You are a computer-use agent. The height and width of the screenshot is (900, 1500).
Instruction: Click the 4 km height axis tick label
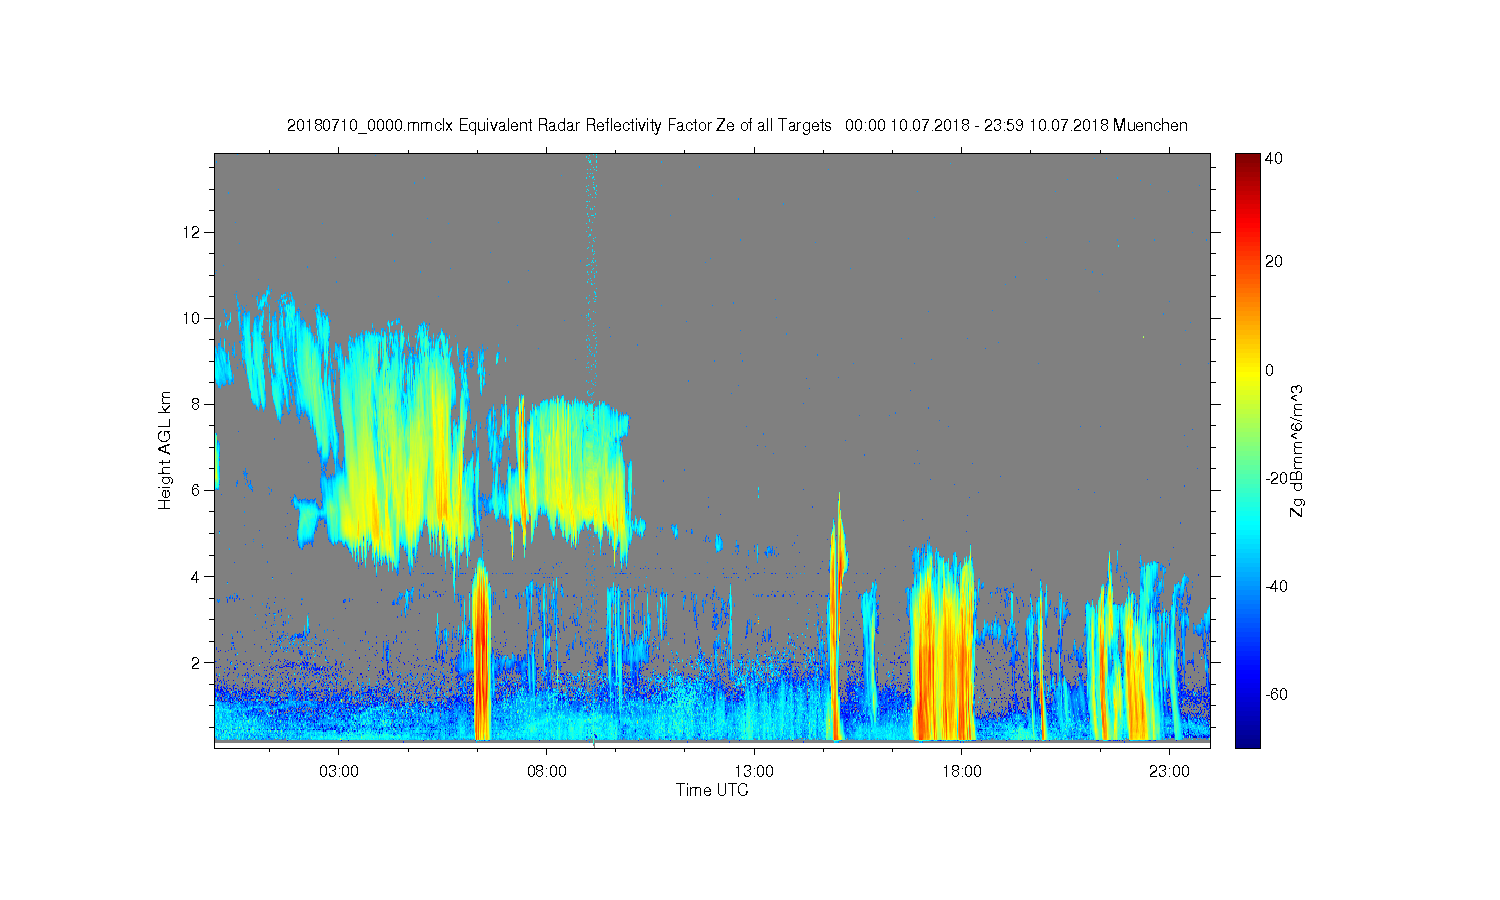click(x=197, y=576)
